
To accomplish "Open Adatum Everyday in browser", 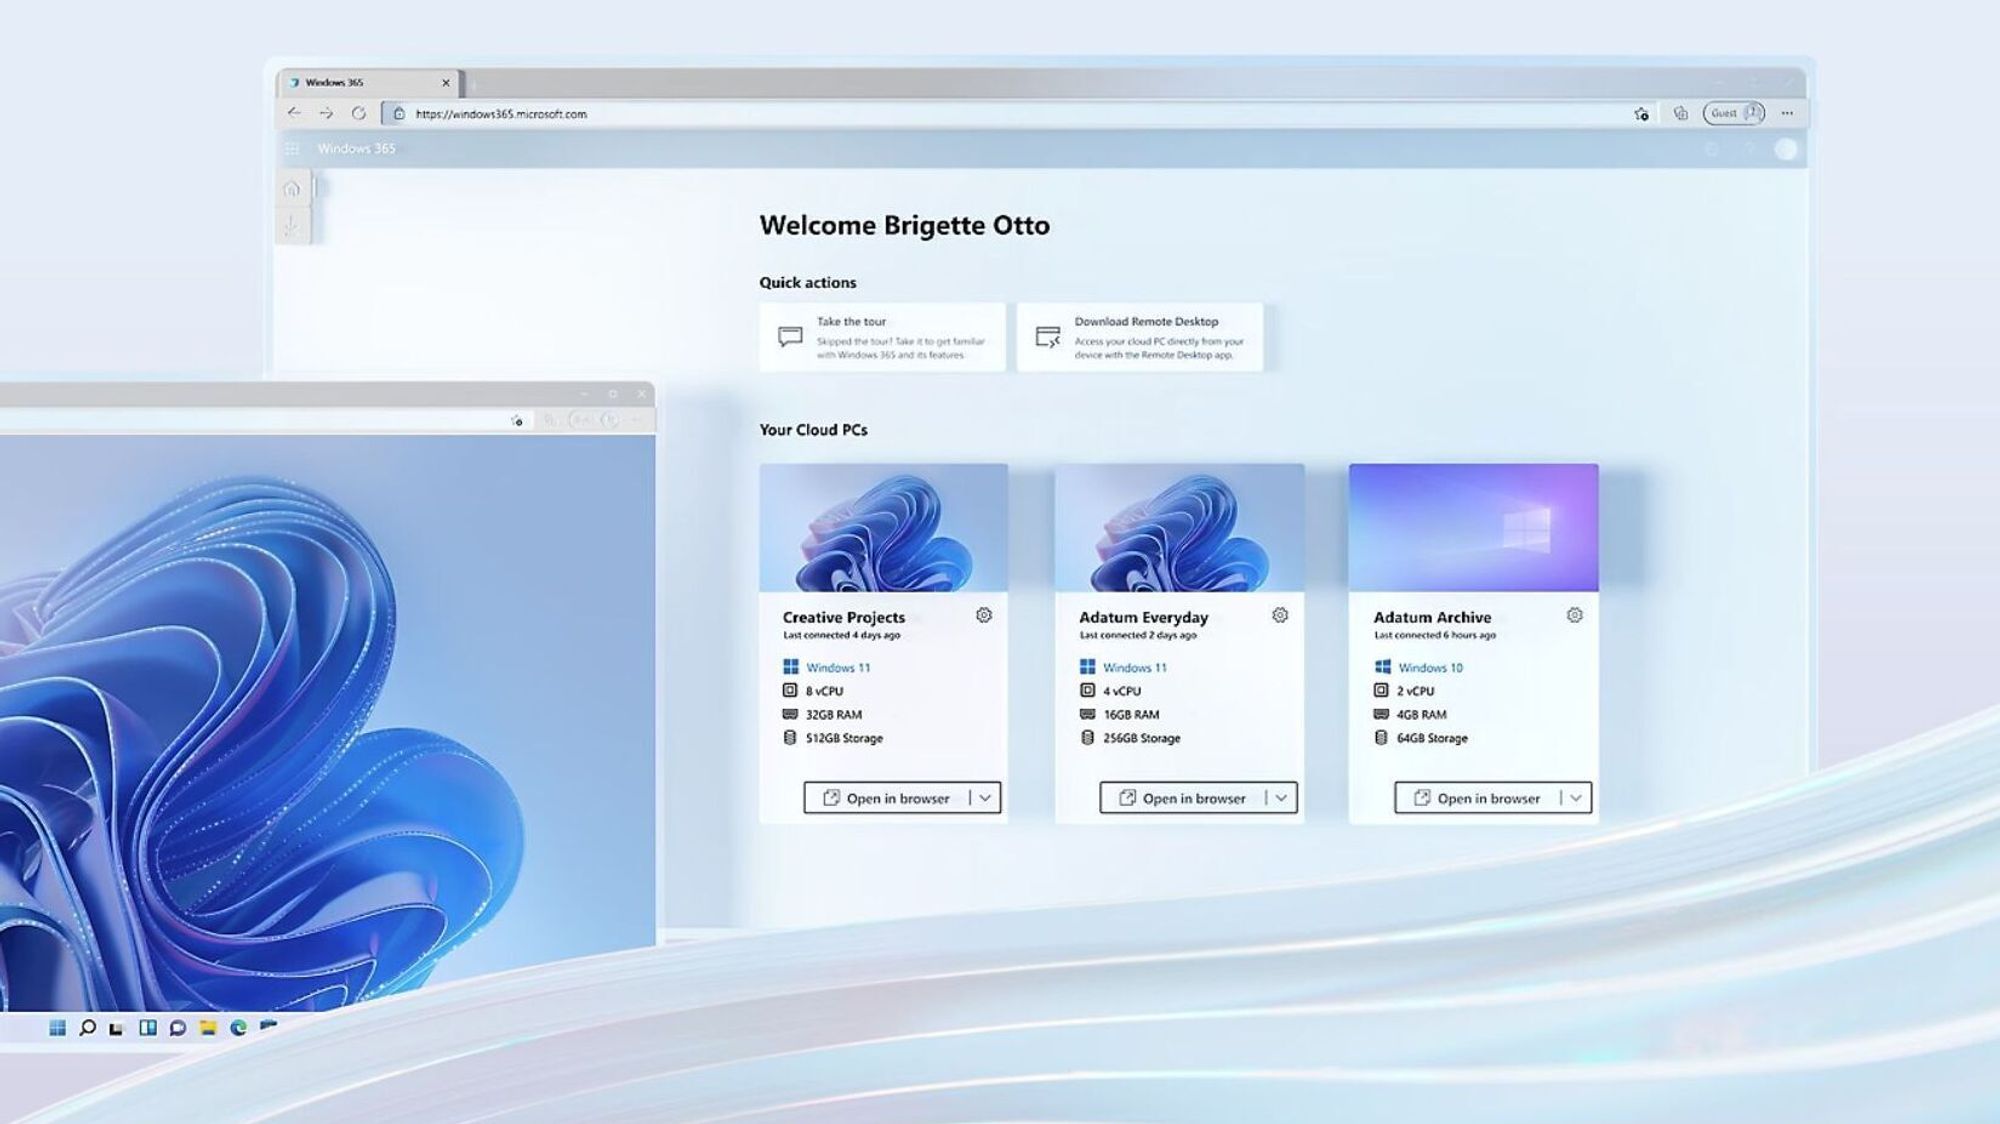I will [x=1183, y=798].
